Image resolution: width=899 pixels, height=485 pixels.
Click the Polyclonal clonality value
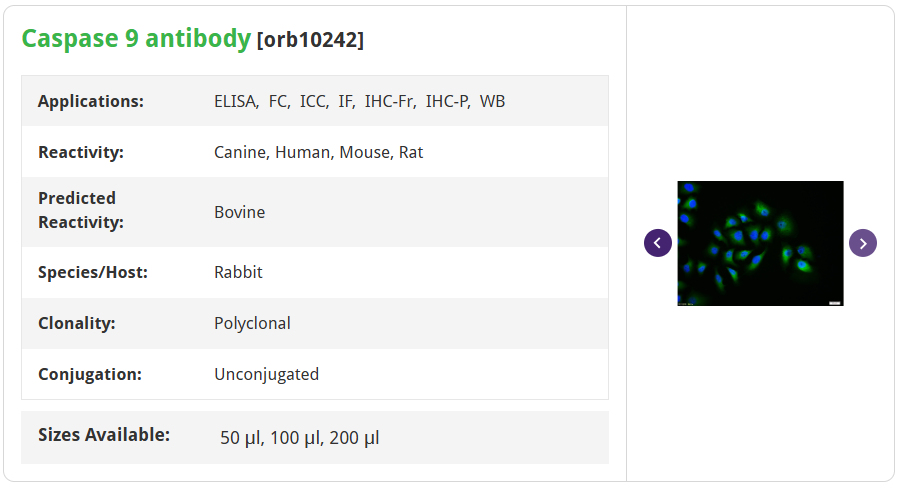(x=252, y=323)
